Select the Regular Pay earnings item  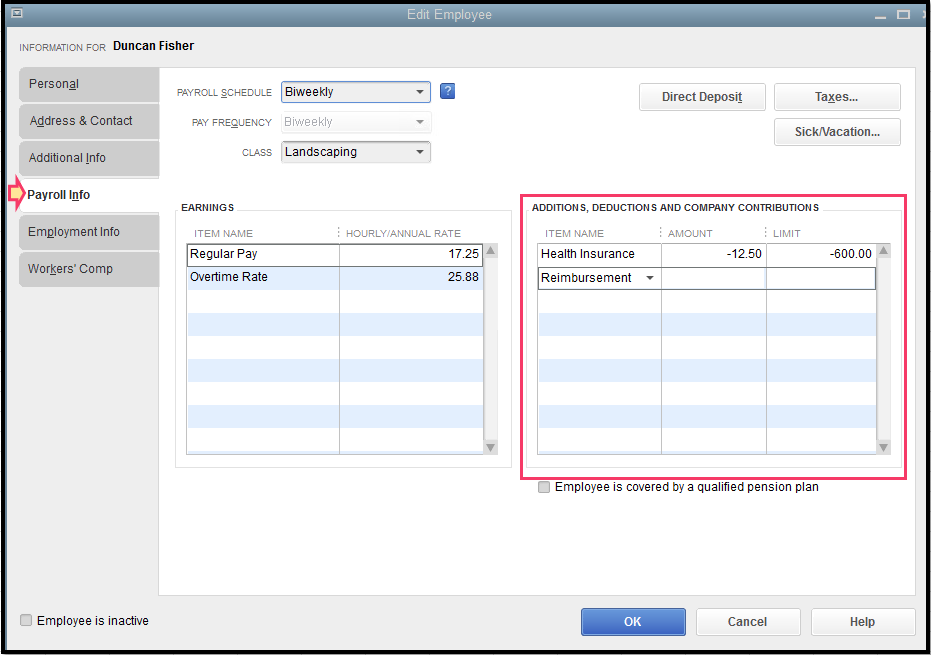click(263, 254)
